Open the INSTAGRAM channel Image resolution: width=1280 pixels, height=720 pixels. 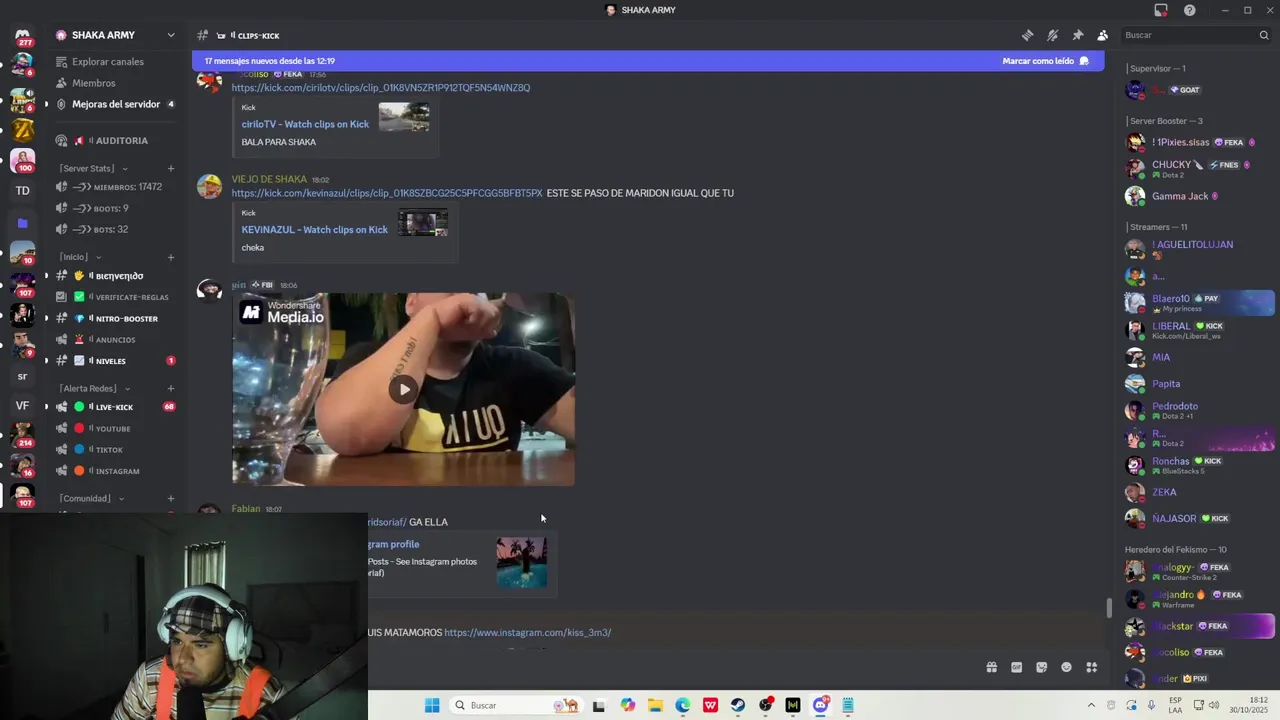pos(116,471)
